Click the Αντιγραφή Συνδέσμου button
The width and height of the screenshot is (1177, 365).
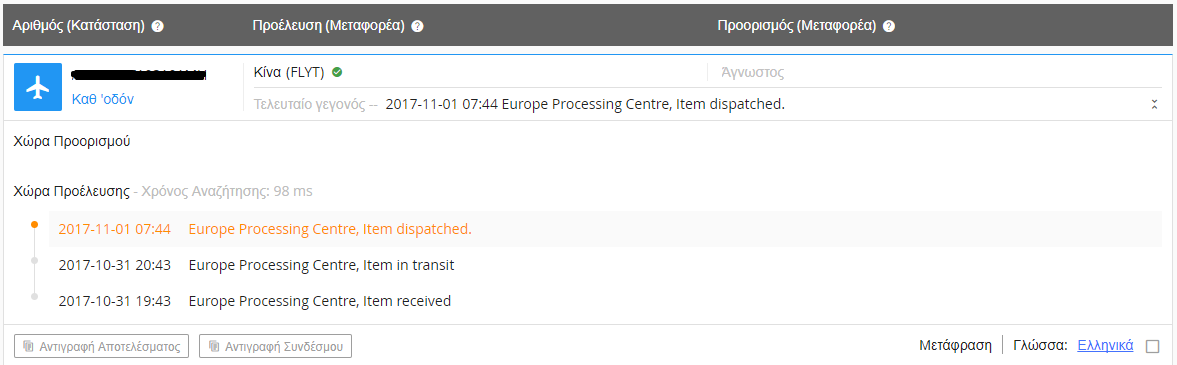(275, 346)
